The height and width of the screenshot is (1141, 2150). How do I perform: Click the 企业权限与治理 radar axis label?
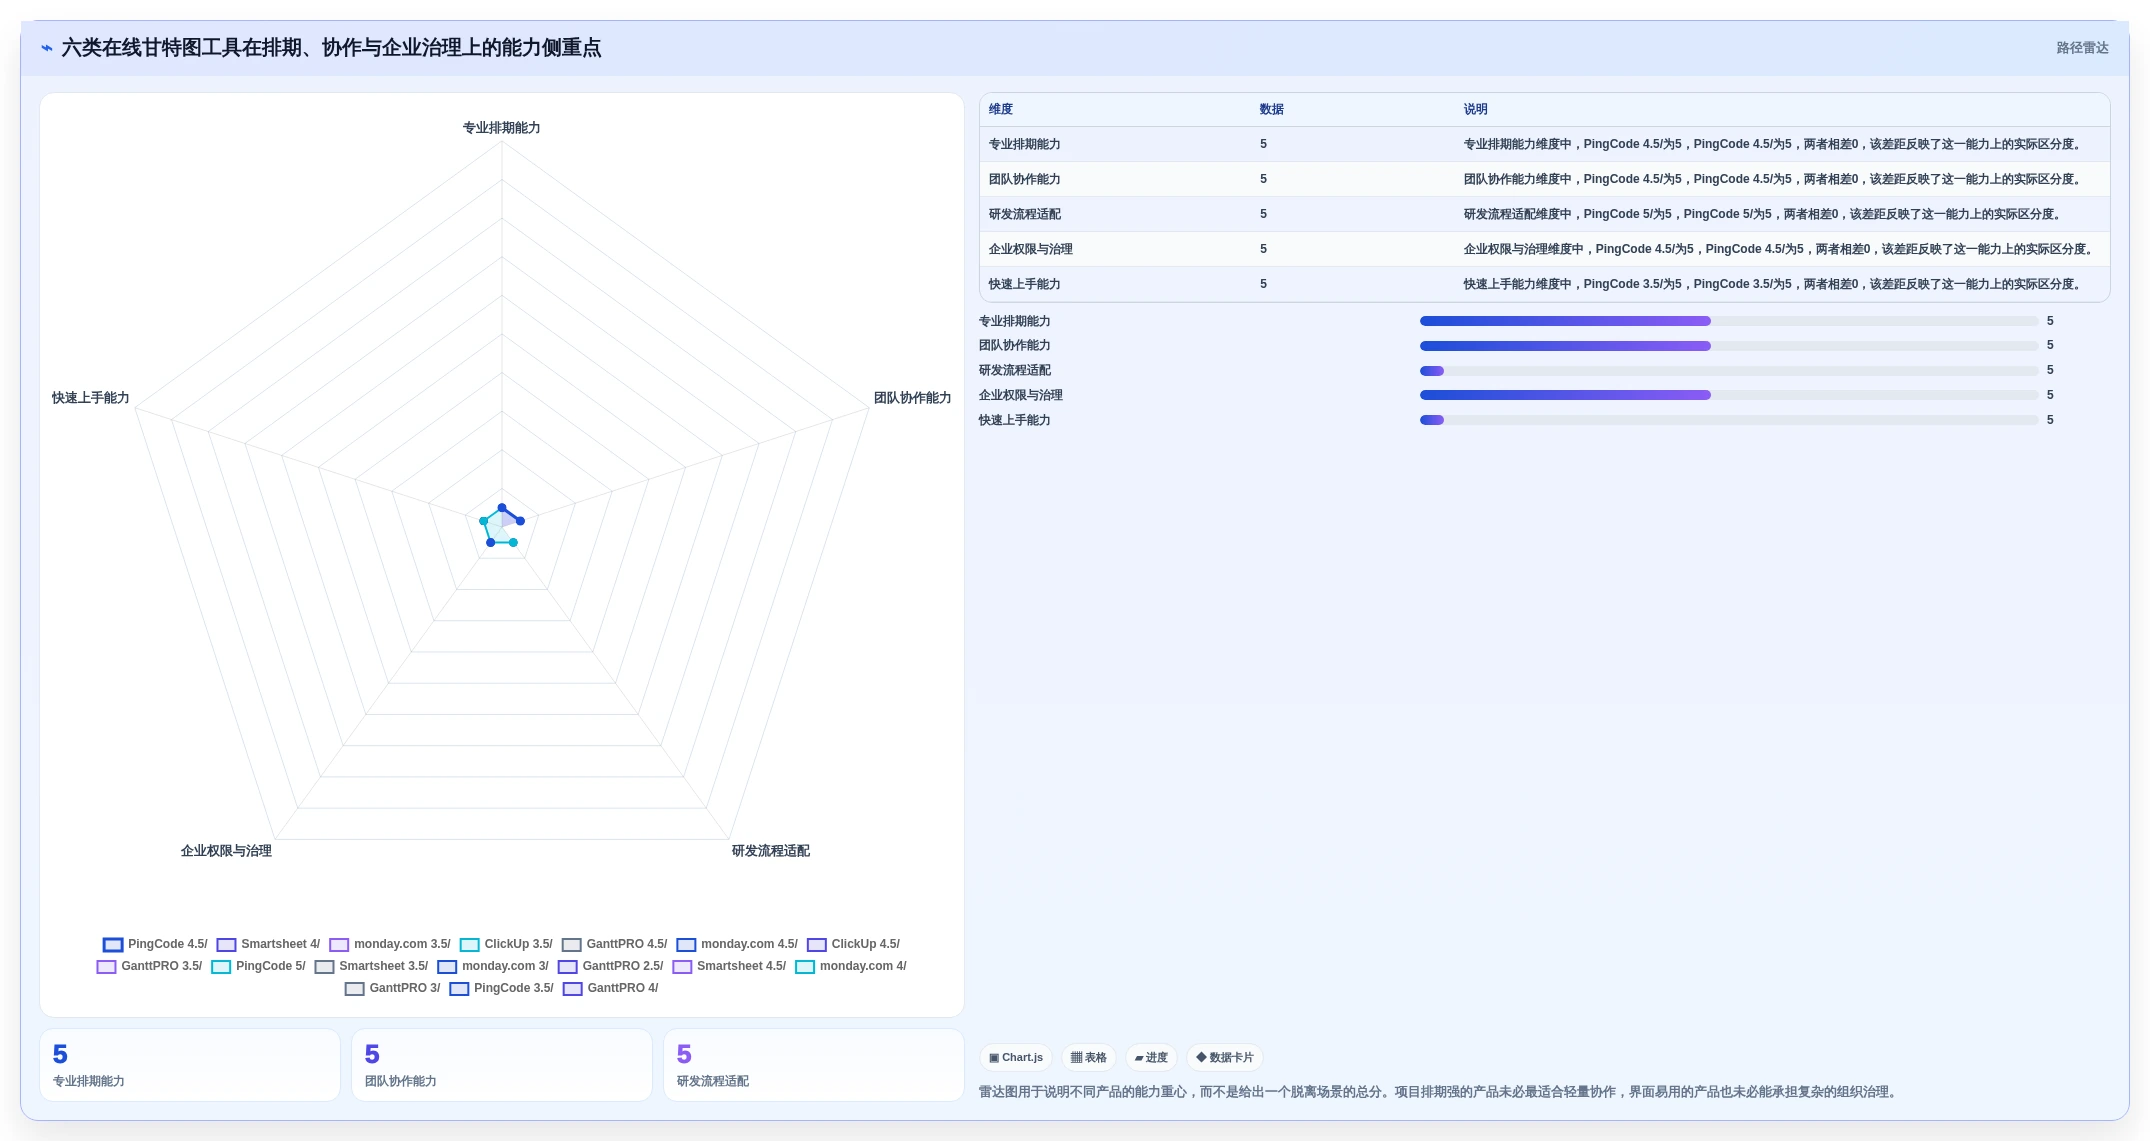(x=226, y=851)
